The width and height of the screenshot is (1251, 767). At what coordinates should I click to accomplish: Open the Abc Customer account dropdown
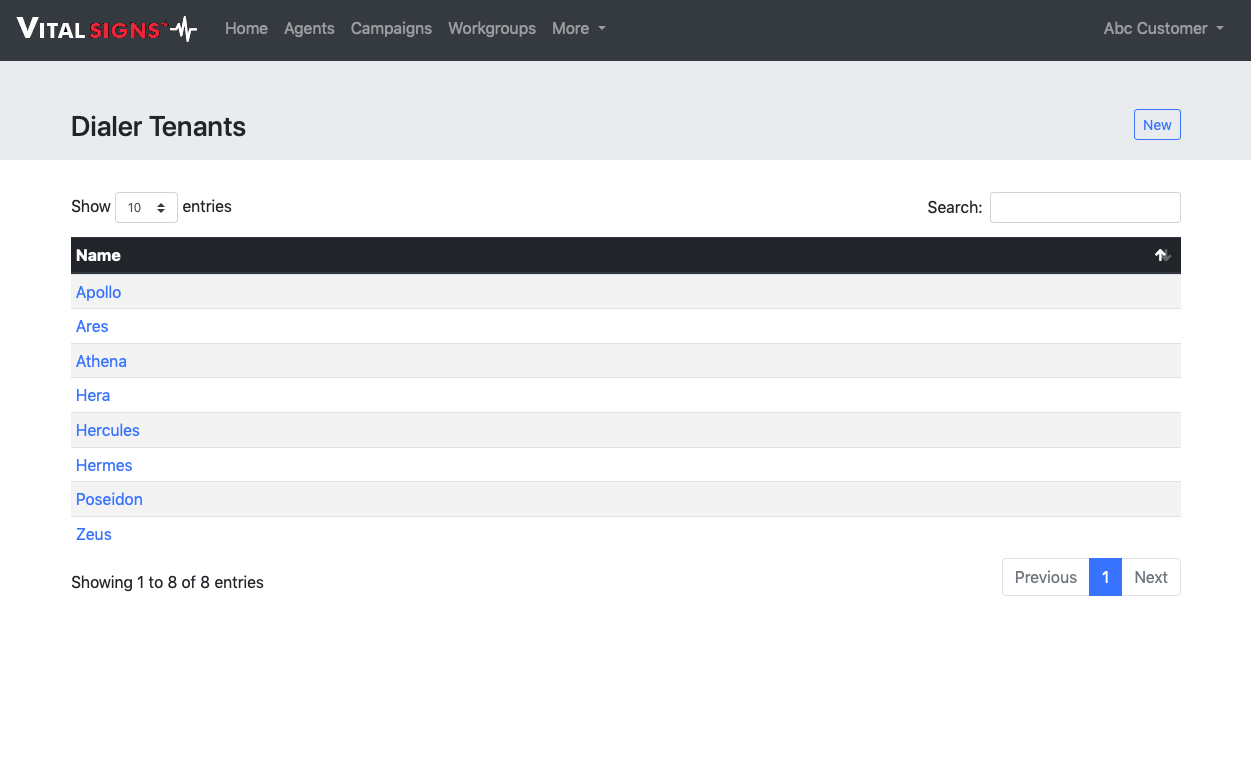coord(1163,29)
